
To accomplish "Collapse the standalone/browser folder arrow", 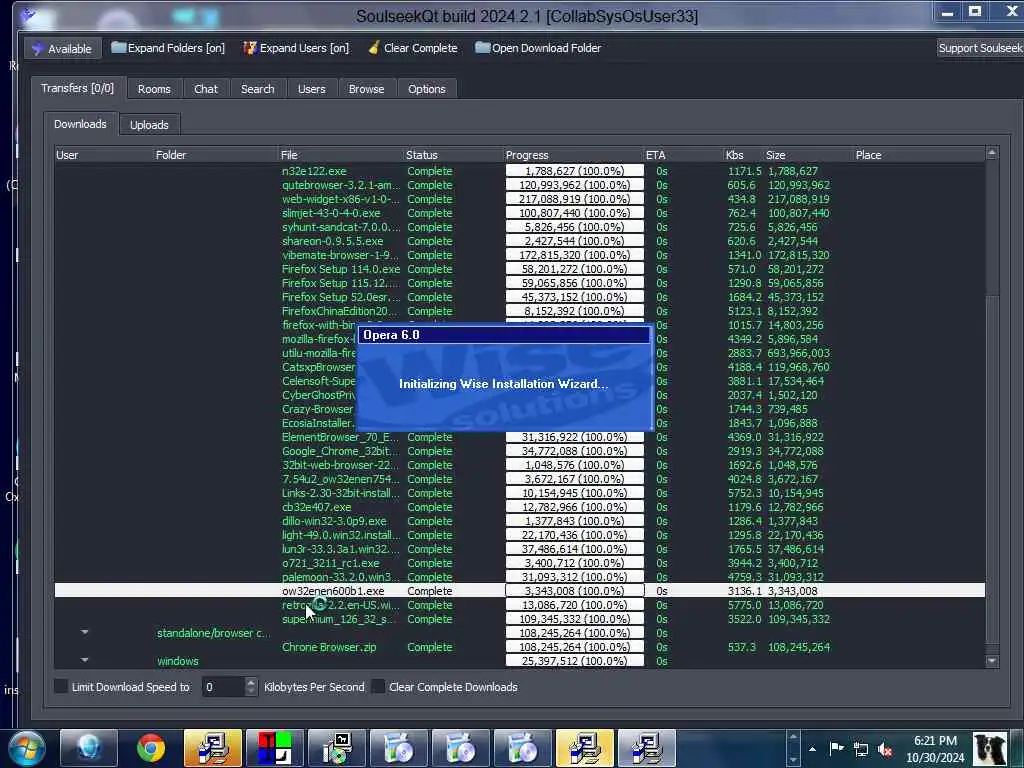I will point(84,632).
